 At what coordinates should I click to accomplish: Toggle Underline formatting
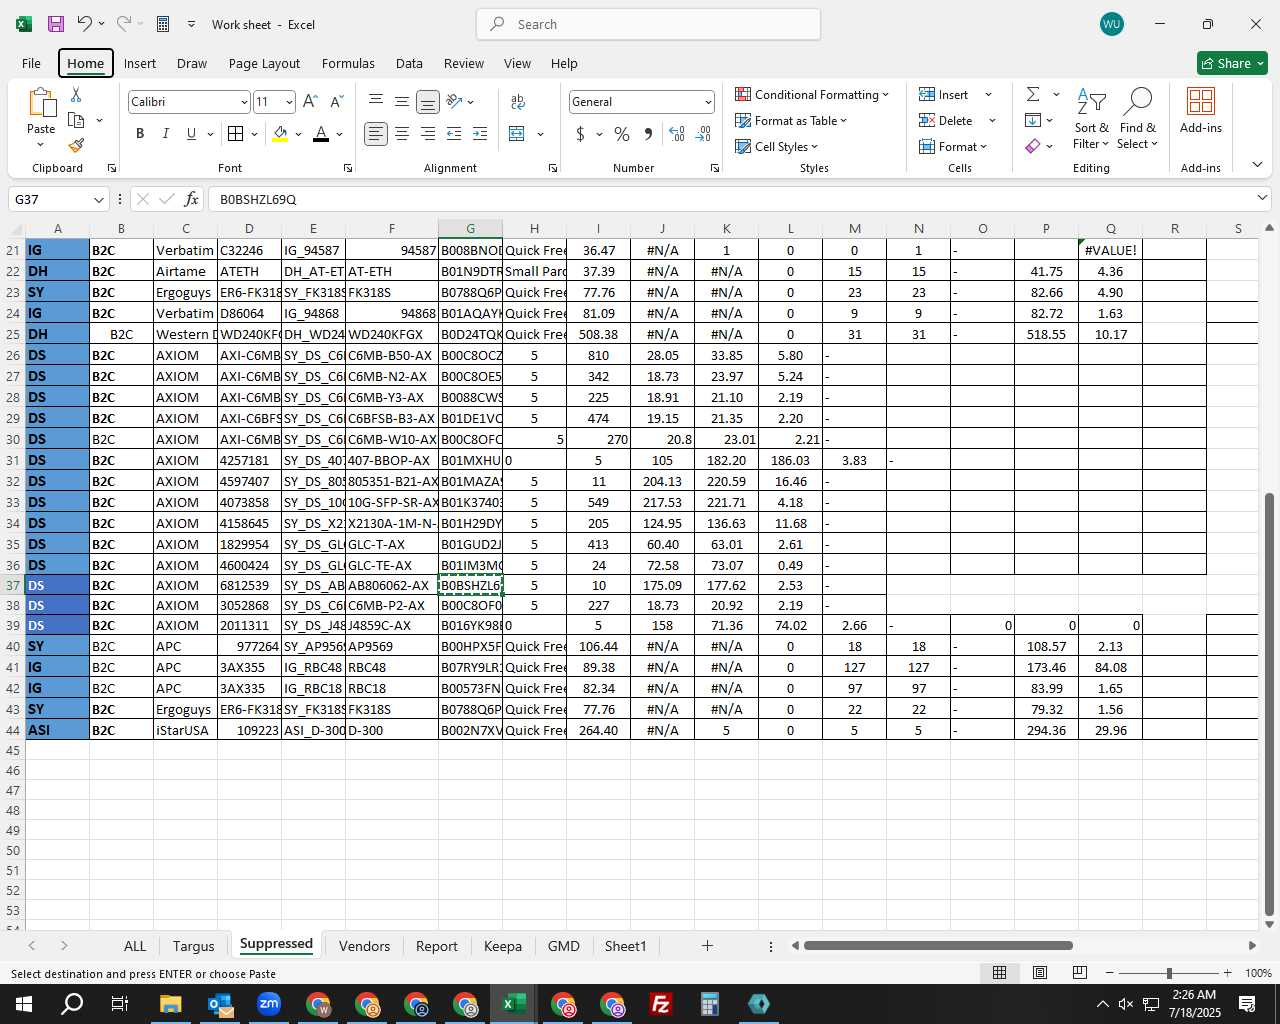click(x=191, y=134)
